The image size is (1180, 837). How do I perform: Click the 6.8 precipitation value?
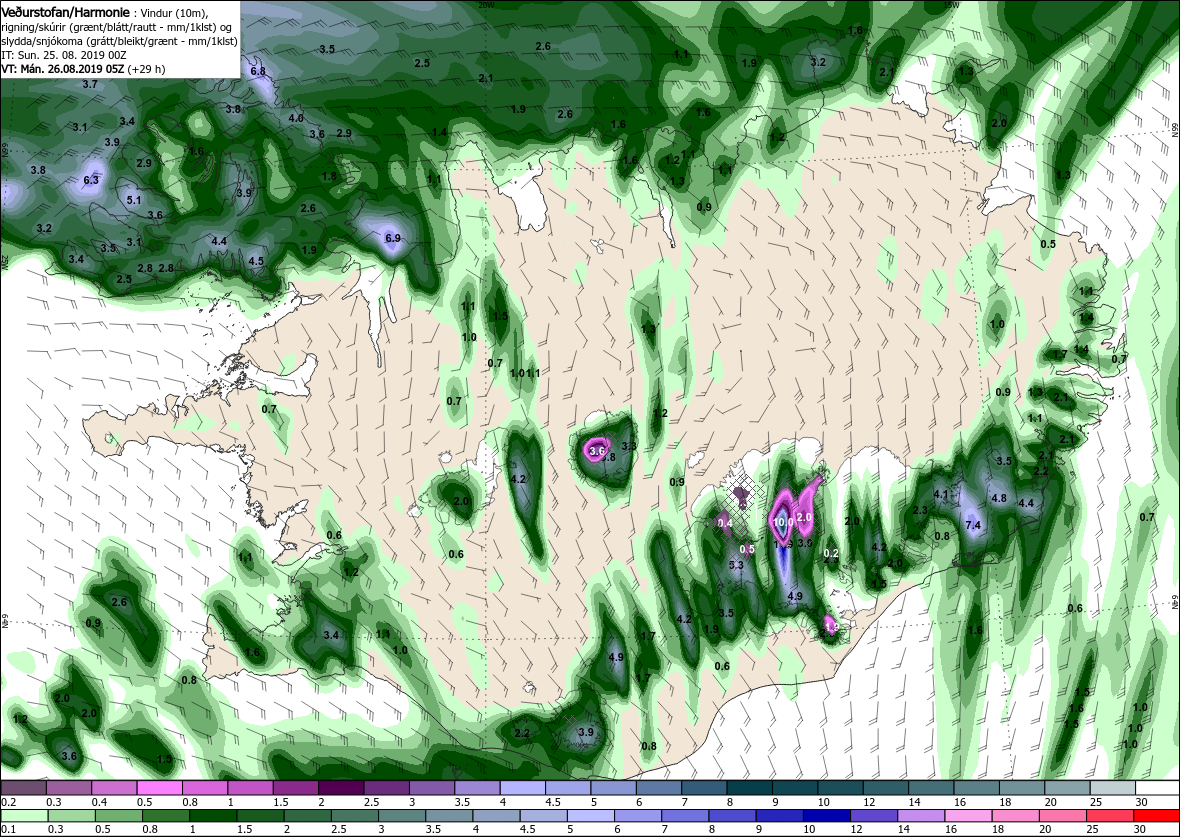coord(258,71)
